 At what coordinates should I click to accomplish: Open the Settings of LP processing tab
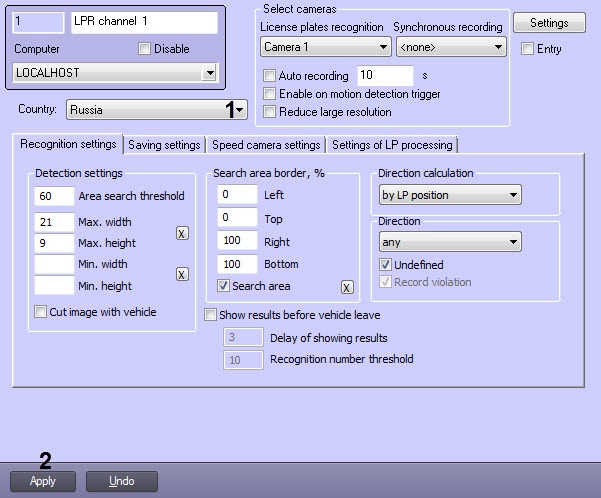392,145
